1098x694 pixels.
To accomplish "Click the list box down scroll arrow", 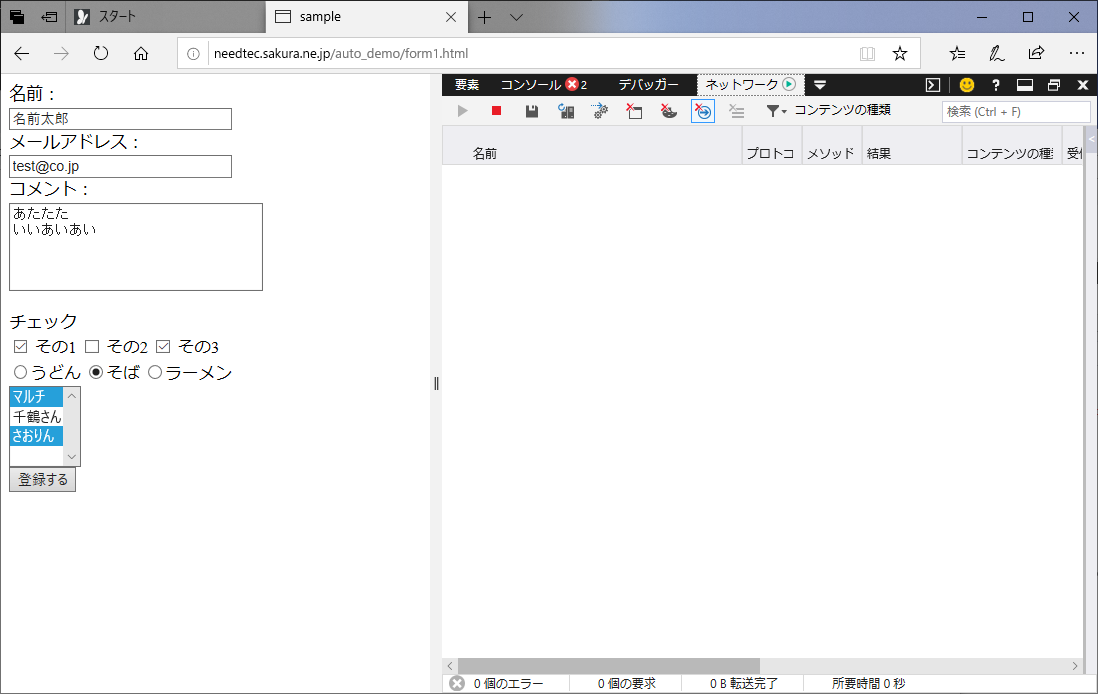I will pyautogui.click(x=71, y=457).
